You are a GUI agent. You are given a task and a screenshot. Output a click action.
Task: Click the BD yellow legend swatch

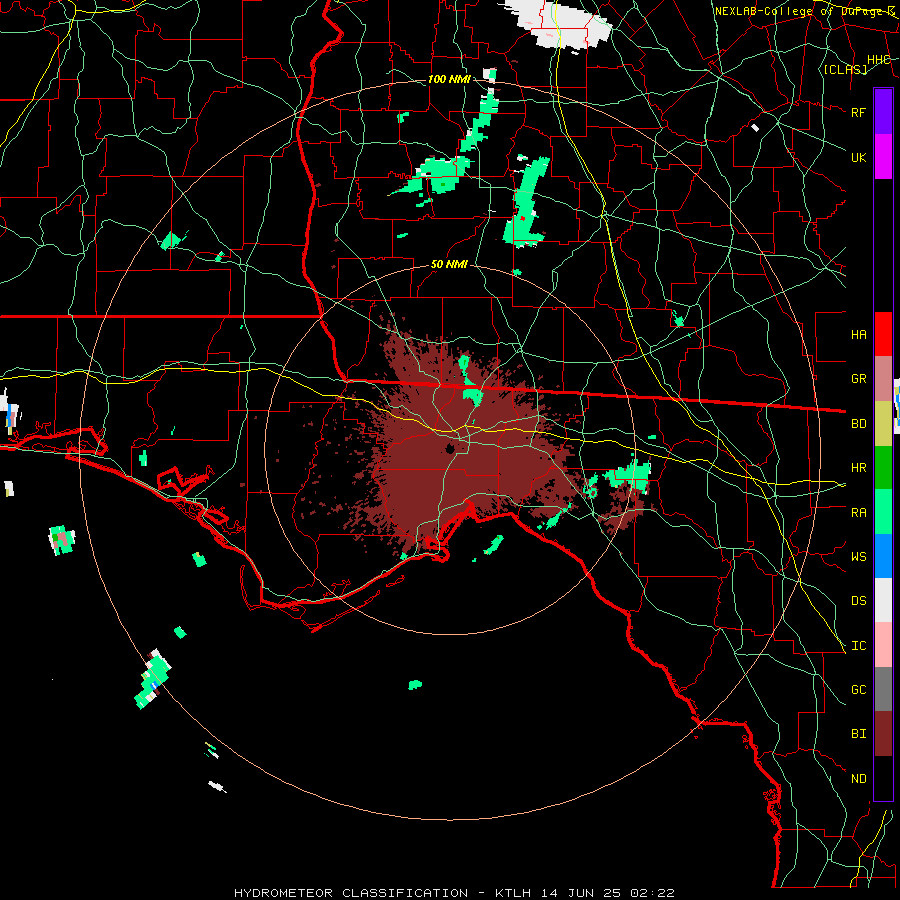coord(883,423)
